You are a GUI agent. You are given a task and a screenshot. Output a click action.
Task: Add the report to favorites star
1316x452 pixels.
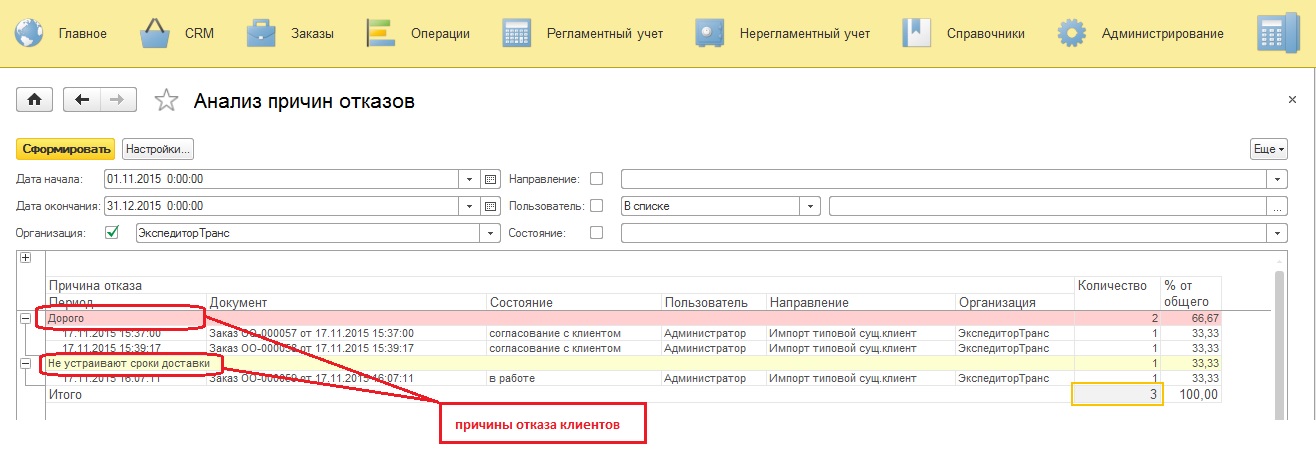pos(166,100)
